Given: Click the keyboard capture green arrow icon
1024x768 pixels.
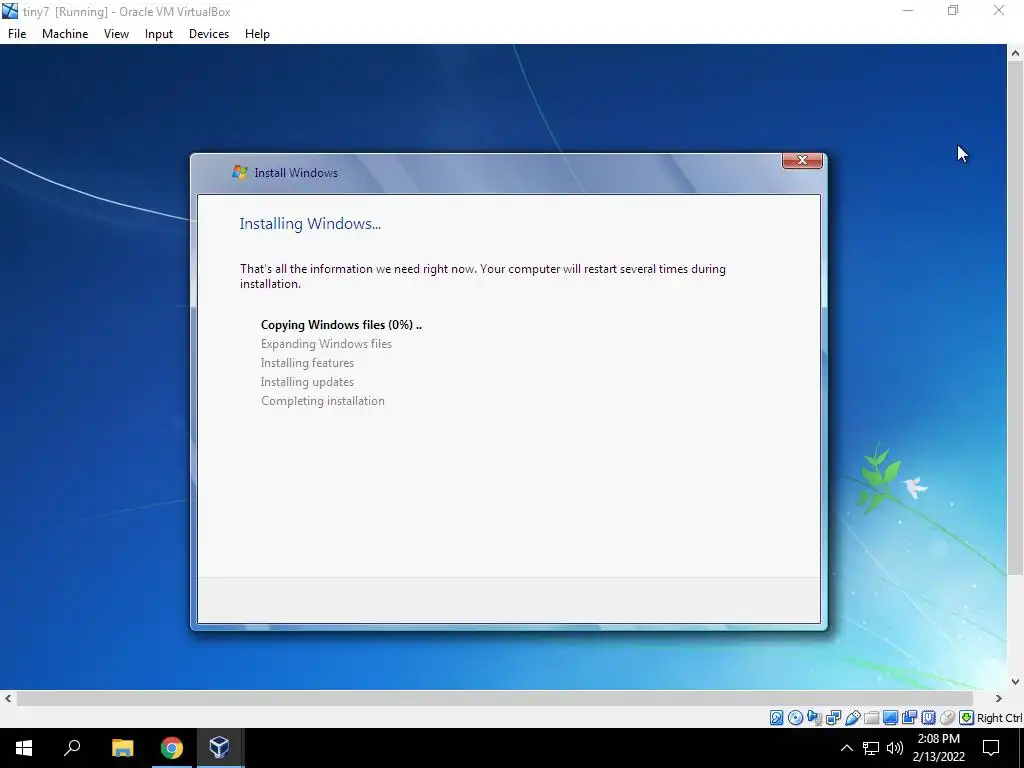Looking at the screenshot, I should pos(966,718).
